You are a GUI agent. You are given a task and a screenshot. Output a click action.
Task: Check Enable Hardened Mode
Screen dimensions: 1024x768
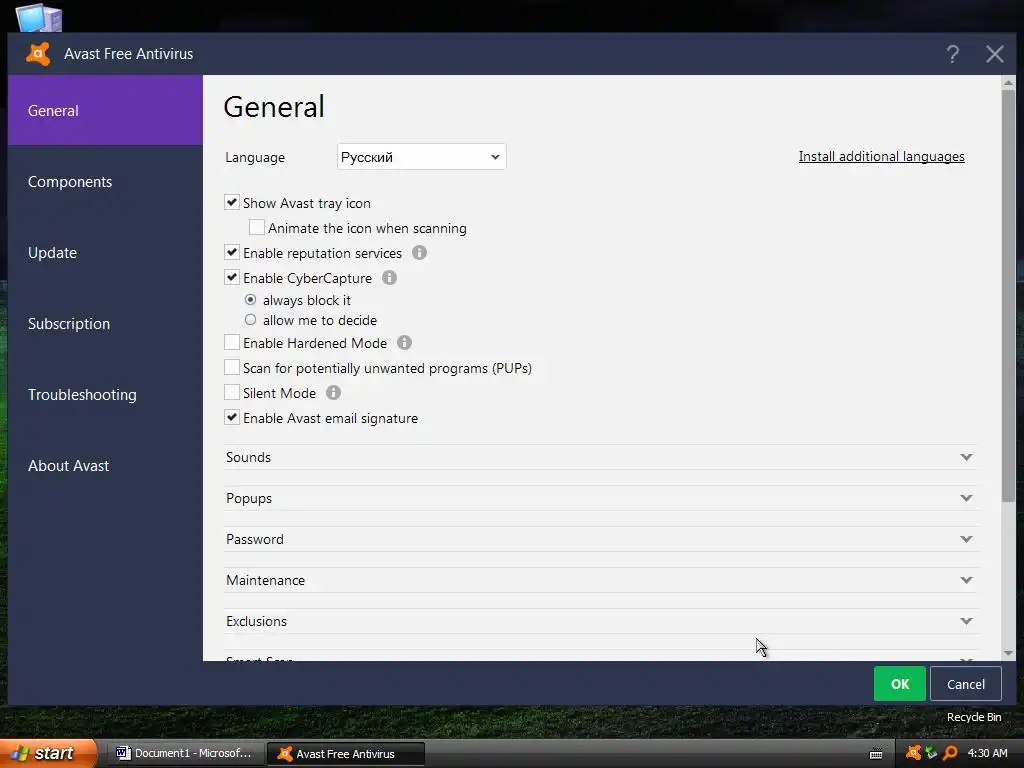pyautogui.click(x=232, y=342)
